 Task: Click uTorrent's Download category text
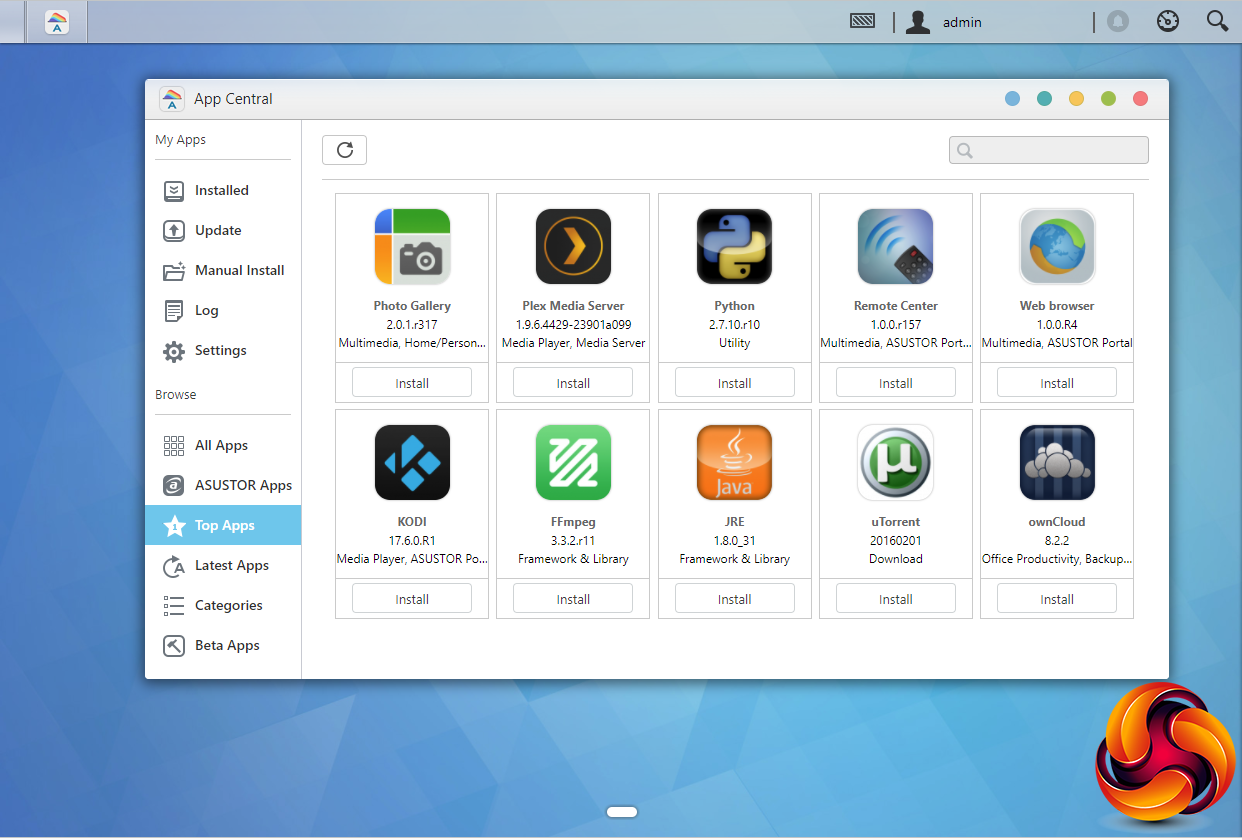896,559
